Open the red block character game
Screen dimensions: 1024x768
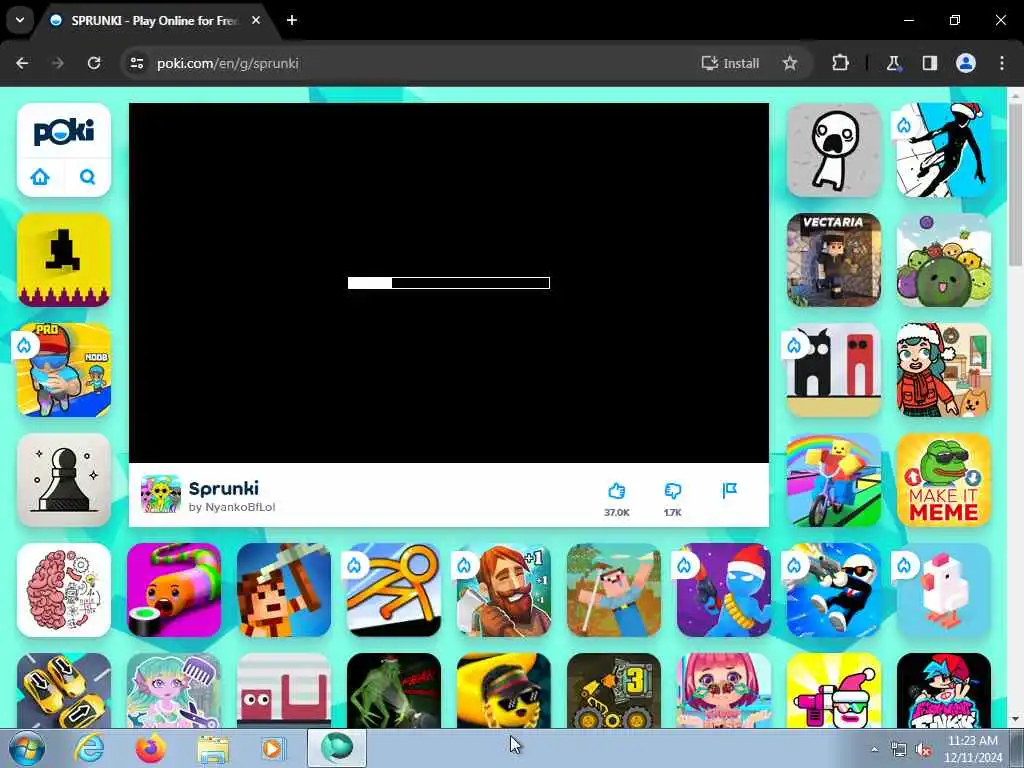284,690
